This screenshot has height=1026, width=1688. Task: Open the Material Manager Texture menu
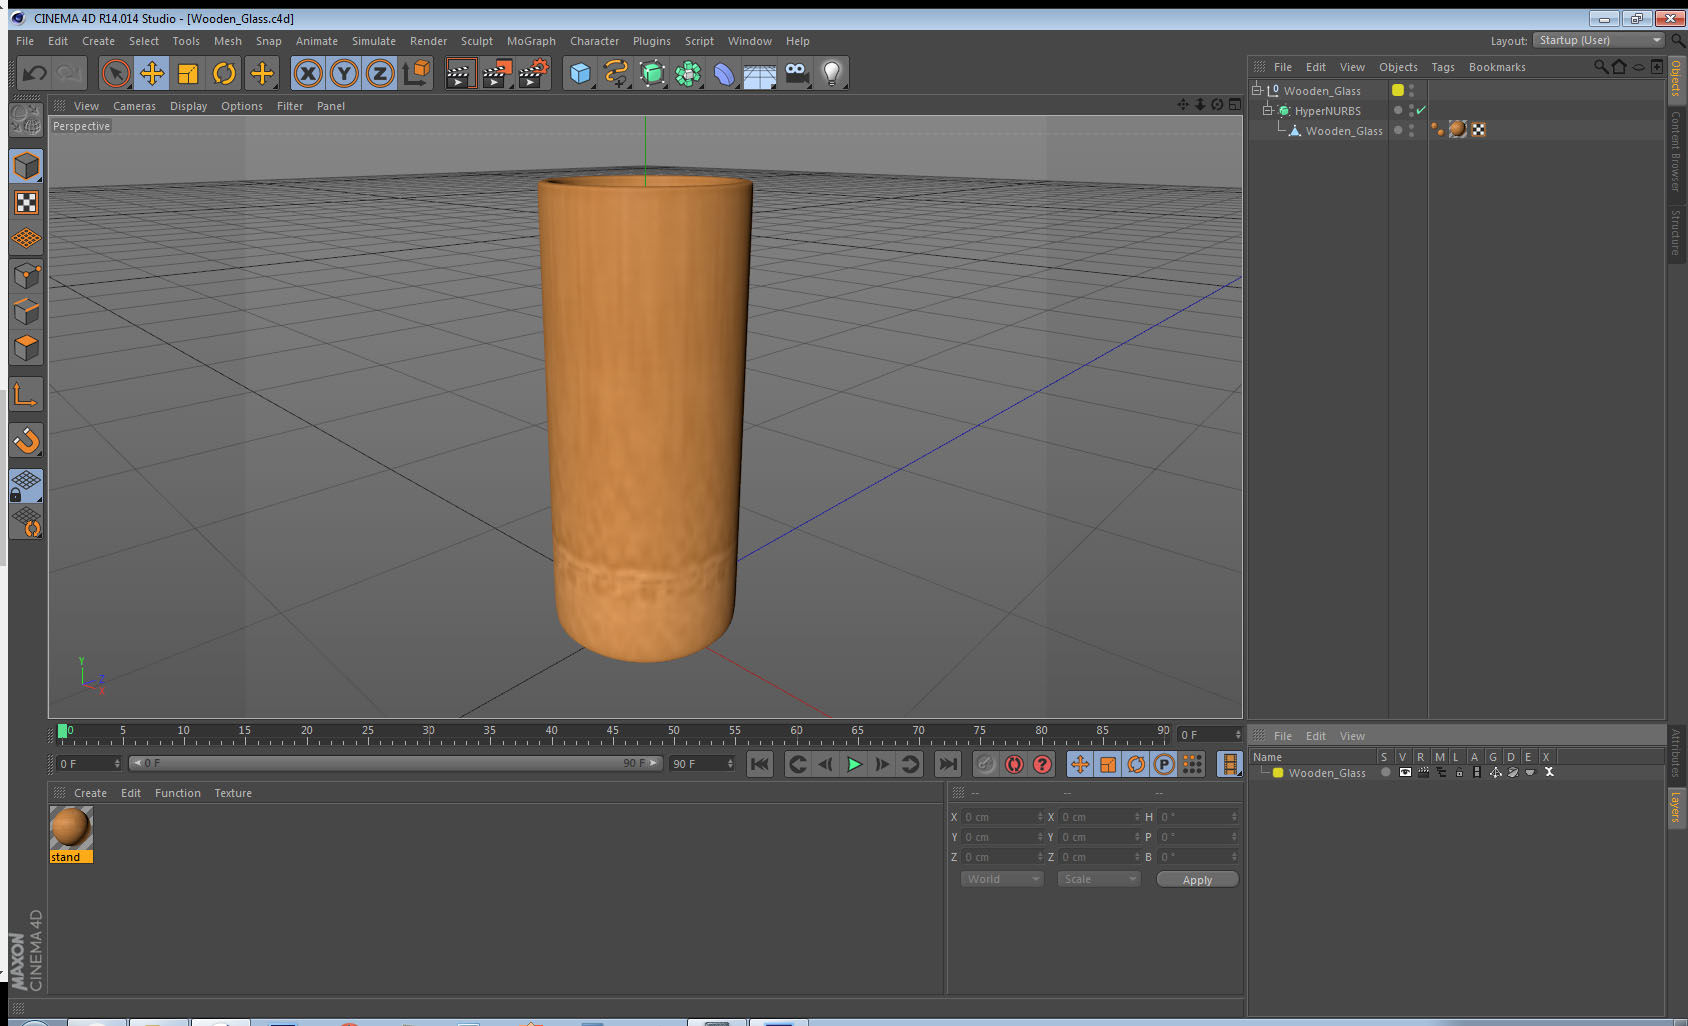coord(233,793)
